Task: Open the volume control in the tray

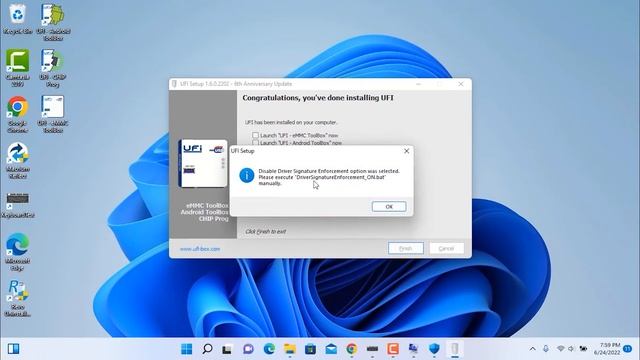Action: [x=571, y=349]
